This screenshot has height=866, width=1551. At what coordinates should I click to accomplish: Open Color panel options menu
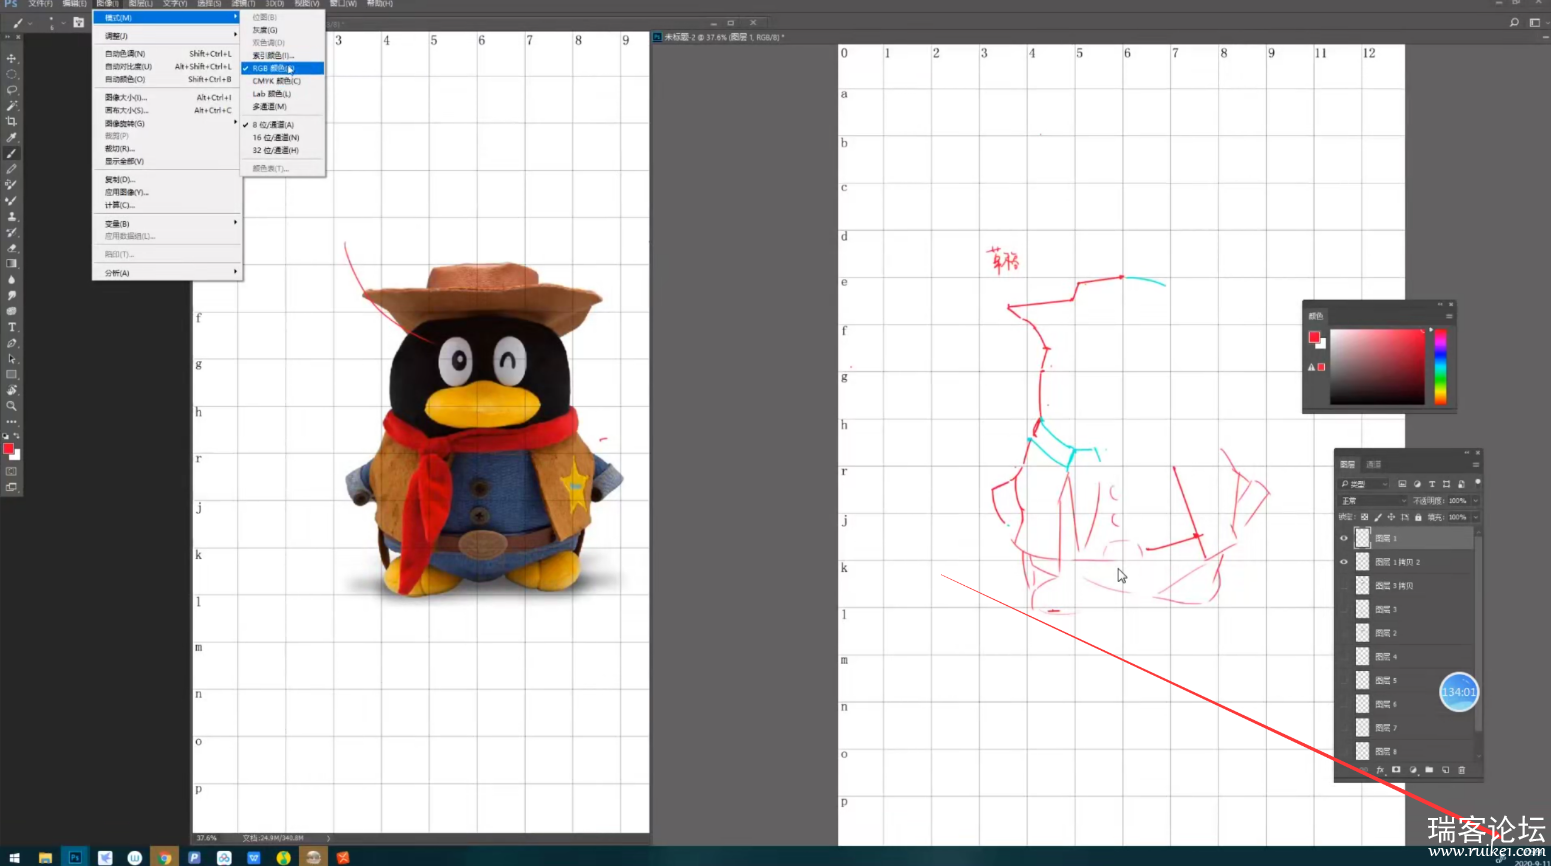(1449, 316)
